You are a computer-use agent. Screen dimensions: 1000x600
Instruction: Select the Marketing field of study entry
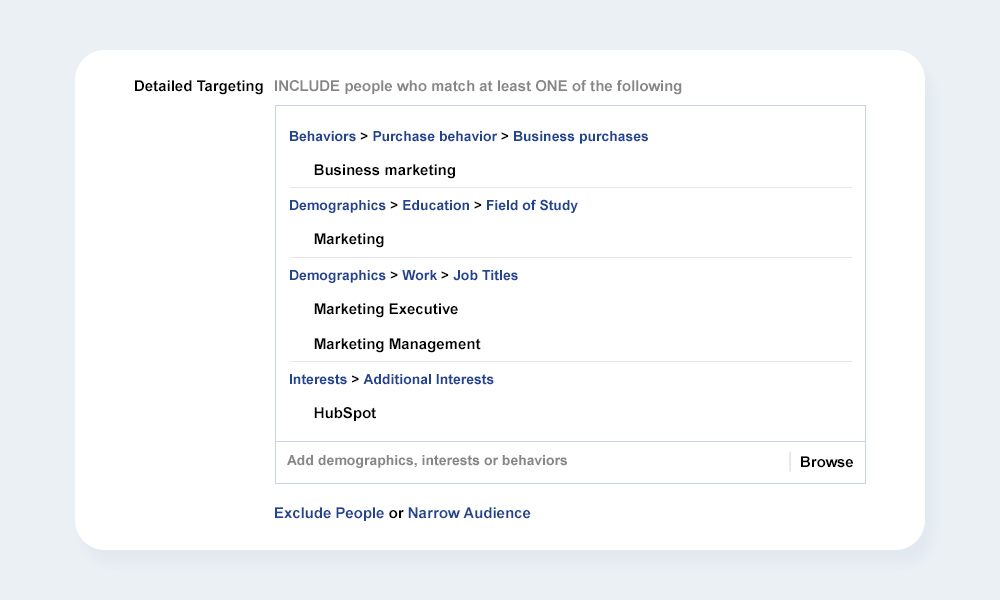coord(349,239)
